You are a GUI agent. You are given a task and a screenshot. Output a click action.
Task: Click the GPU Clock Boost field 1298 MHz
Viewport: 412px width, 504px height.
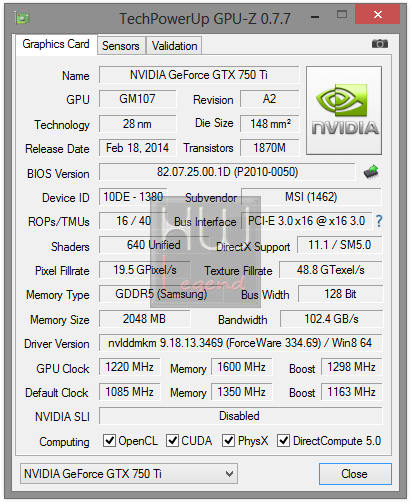point(351,367)
